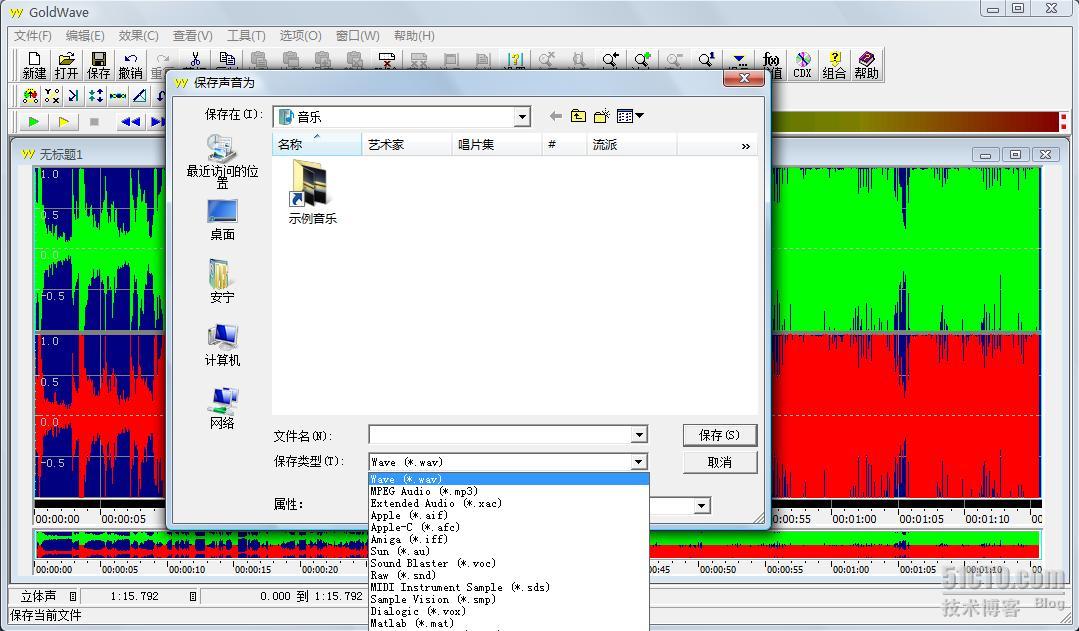Open the 工具(T) menu

click(246, 36)
